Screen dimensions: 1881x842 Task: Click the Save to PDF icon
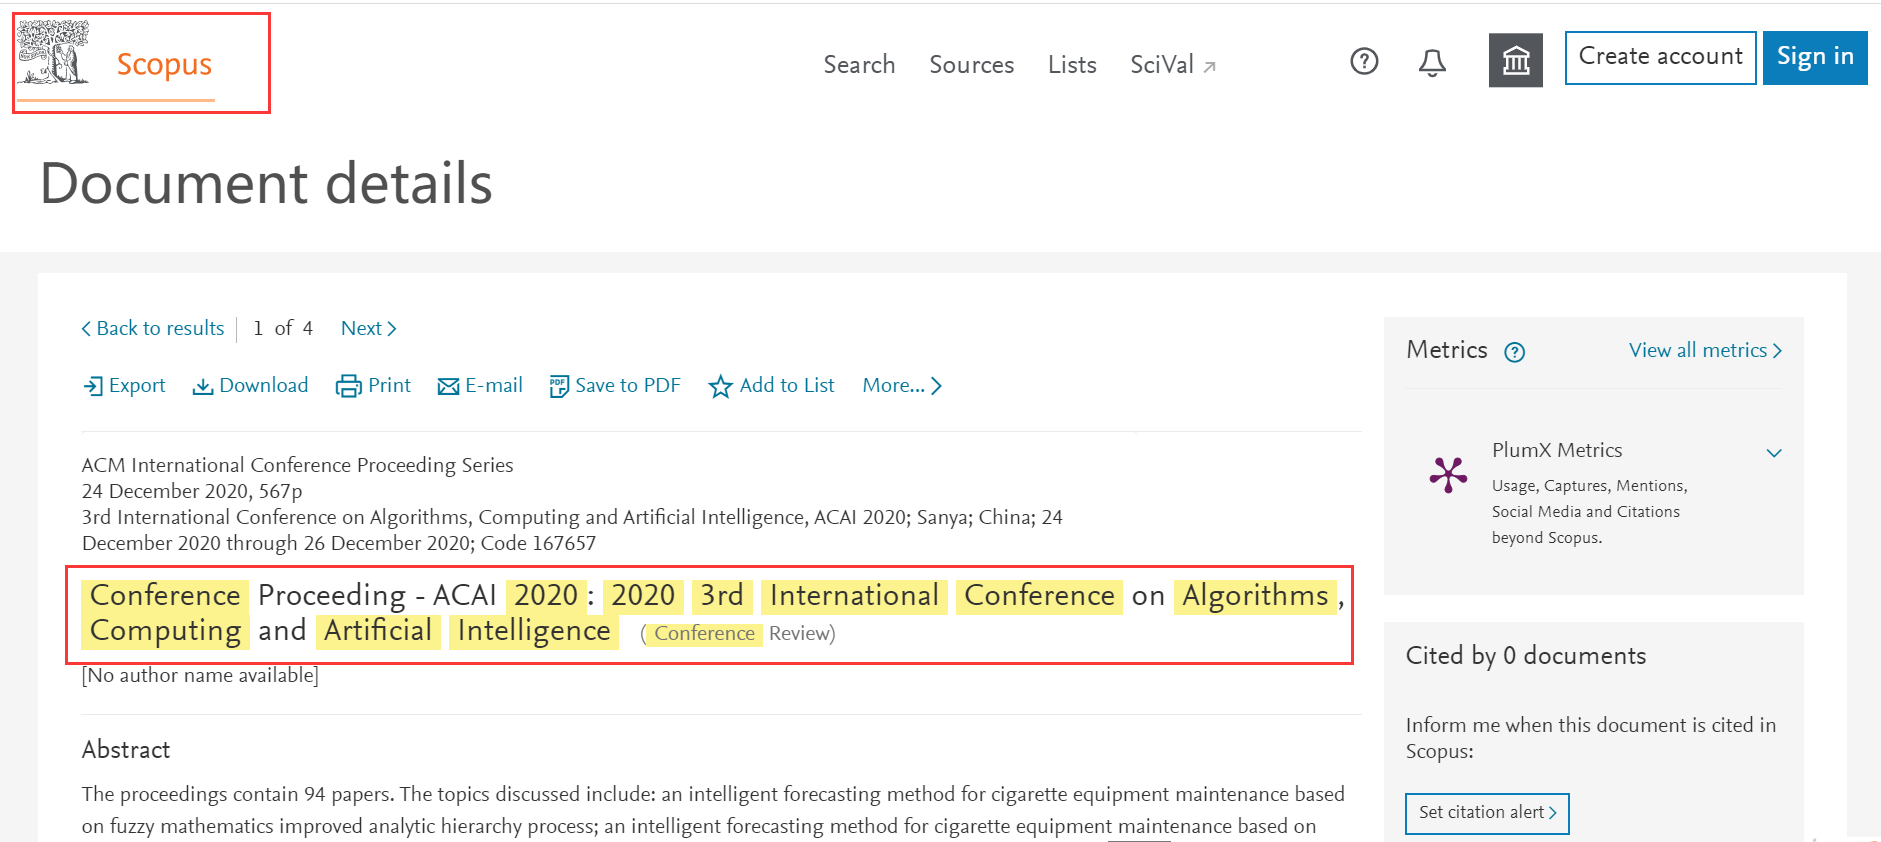coord(559,386)
